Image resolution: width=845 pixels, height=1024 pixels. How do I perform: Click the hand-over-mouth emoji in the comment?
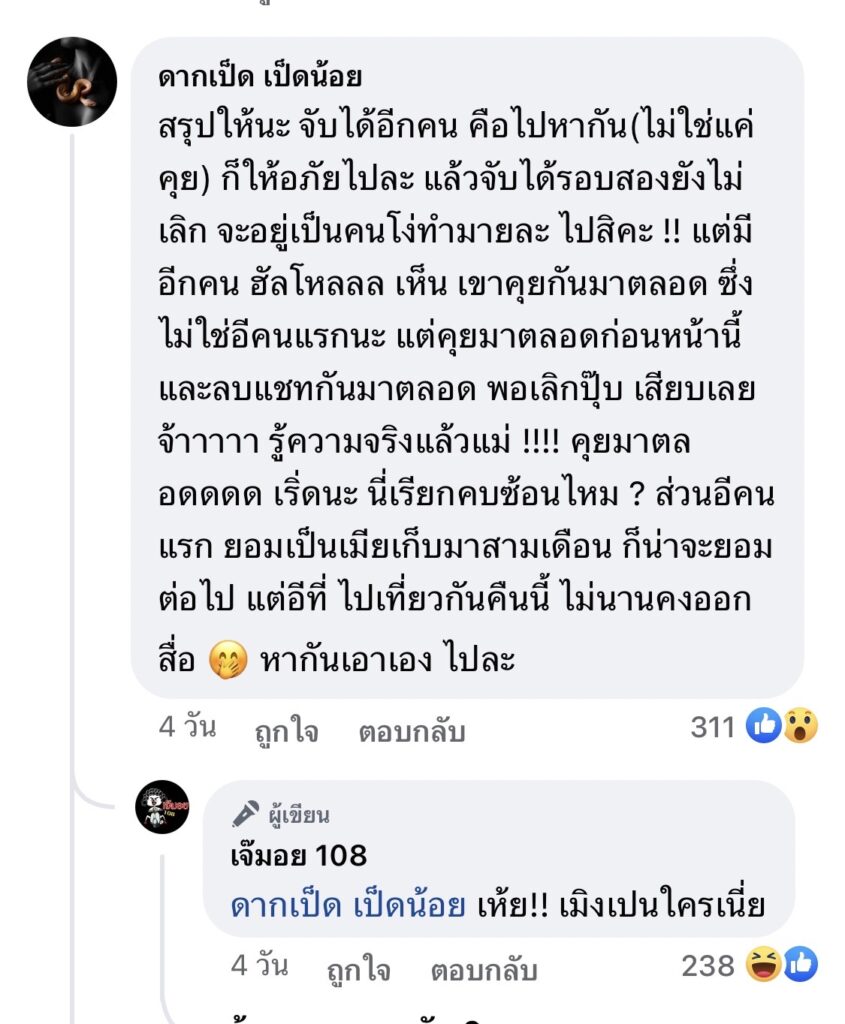pyautogui.click(x=228, y=661)
